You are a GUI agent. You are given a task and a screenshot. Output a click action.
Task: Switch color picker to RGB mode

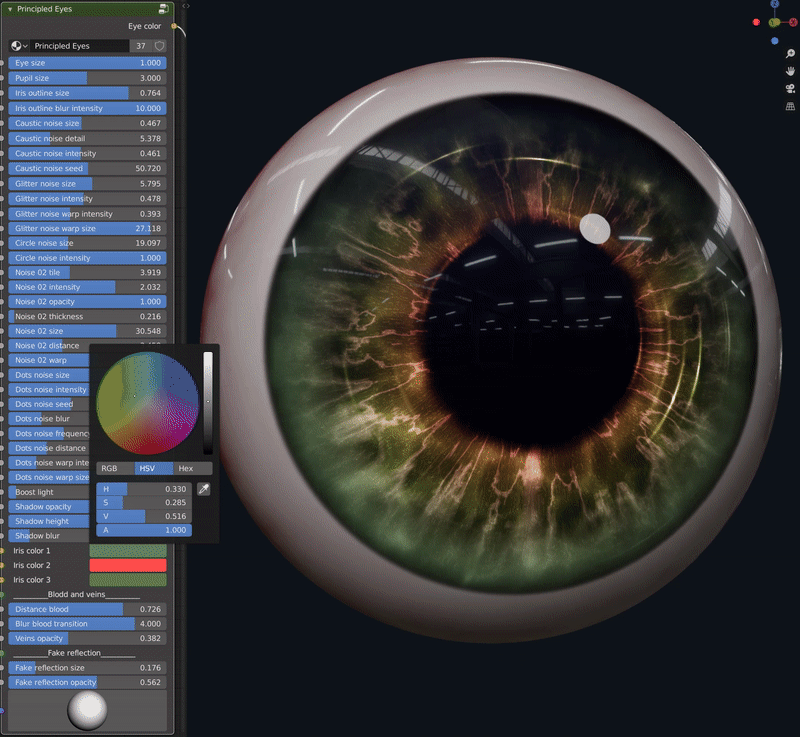[115, 468]
